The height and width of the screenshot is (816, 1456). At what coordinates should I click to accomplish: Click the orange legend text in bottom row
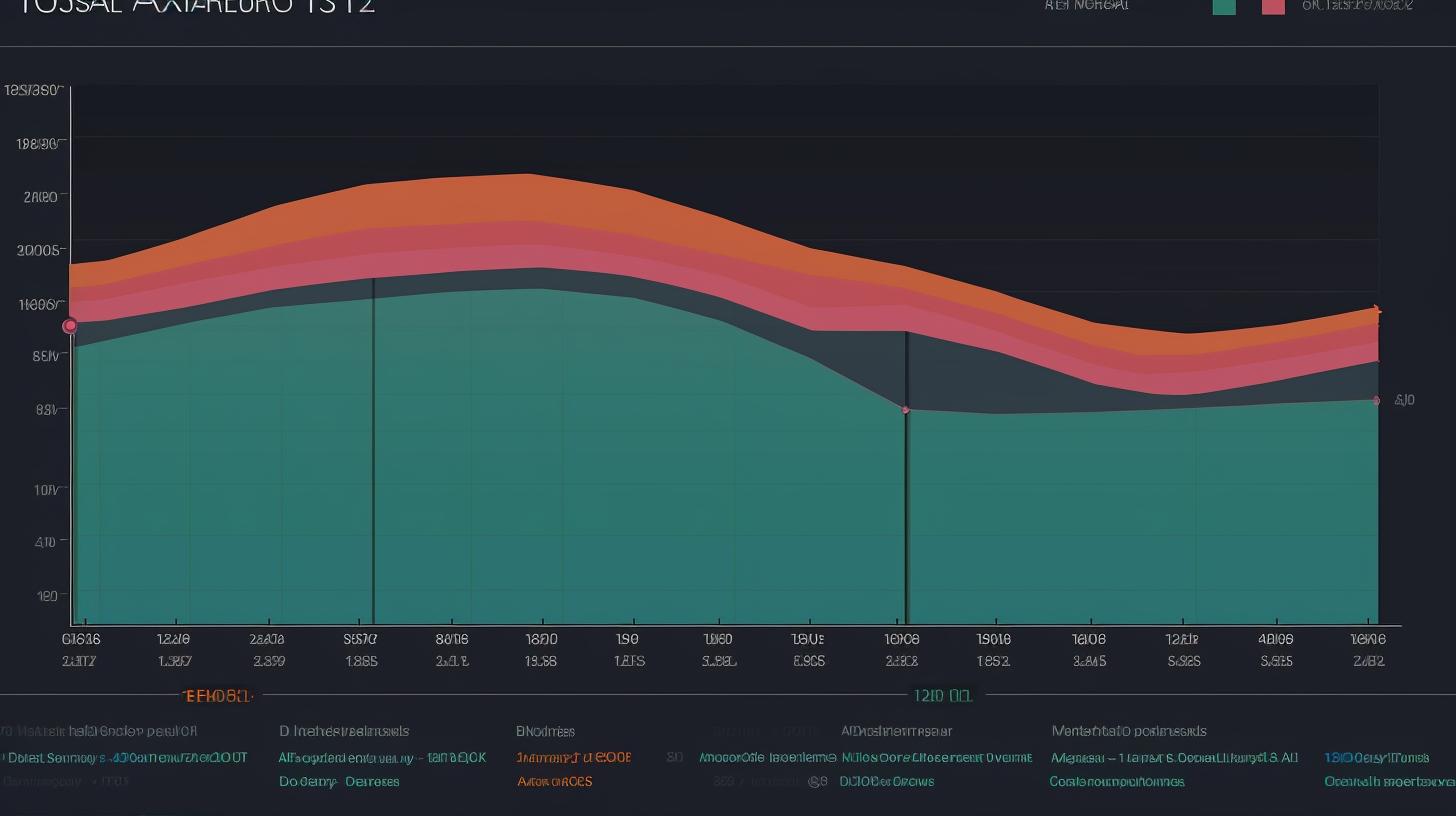(574, 758)
